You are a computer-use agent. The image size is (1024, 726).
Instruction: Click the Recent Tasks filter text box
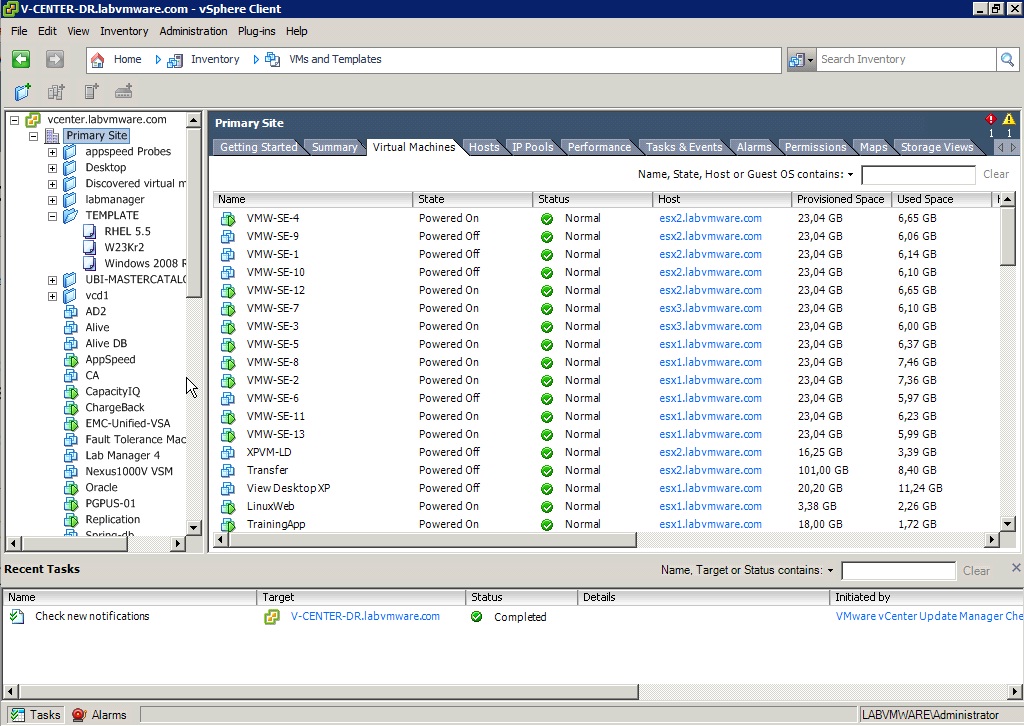point(899,571)
